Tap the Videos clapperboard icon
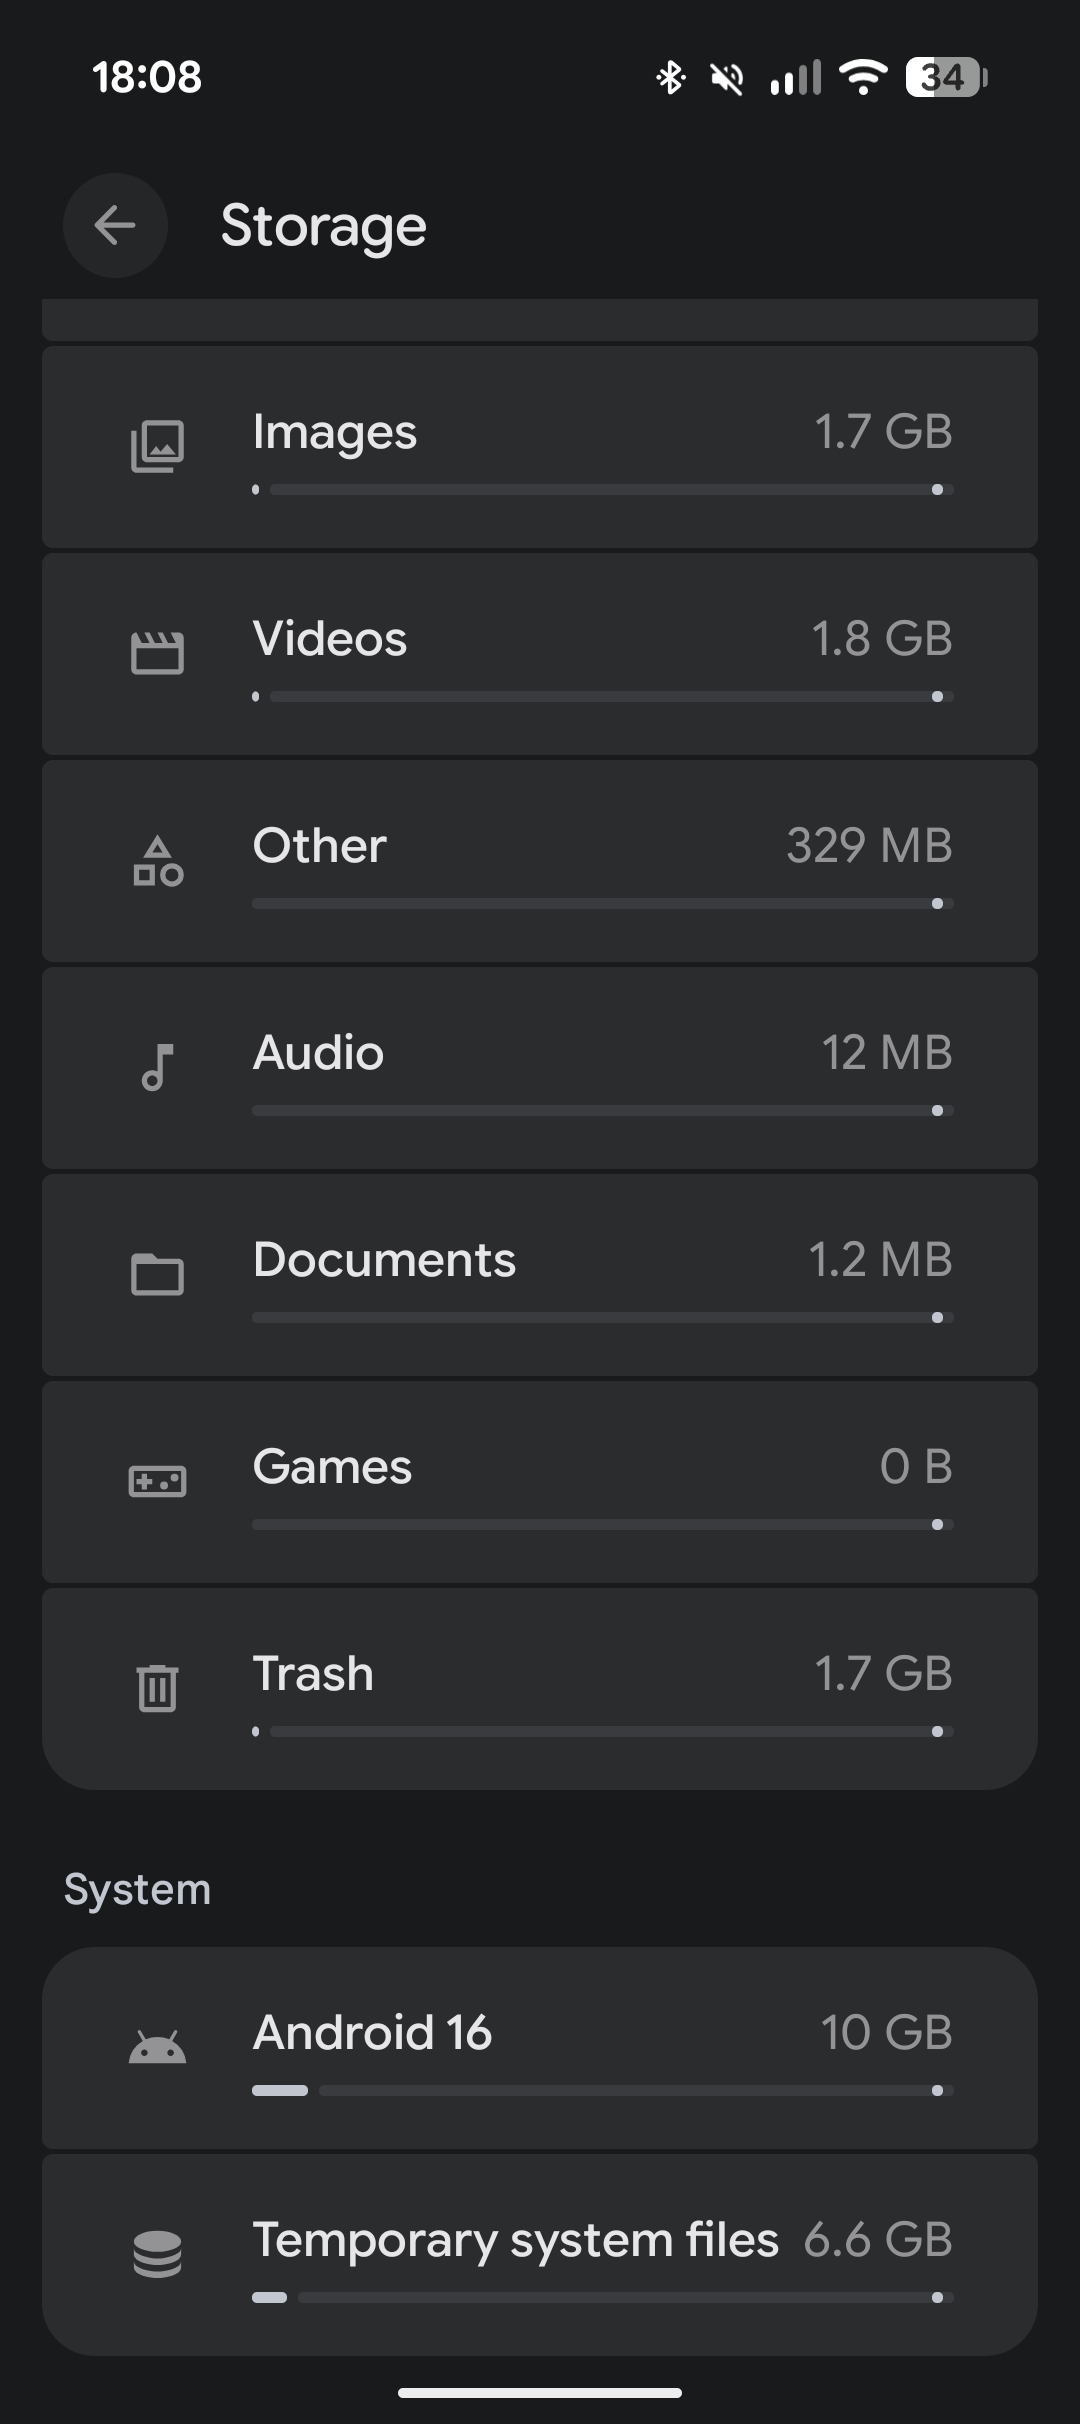 157,653
